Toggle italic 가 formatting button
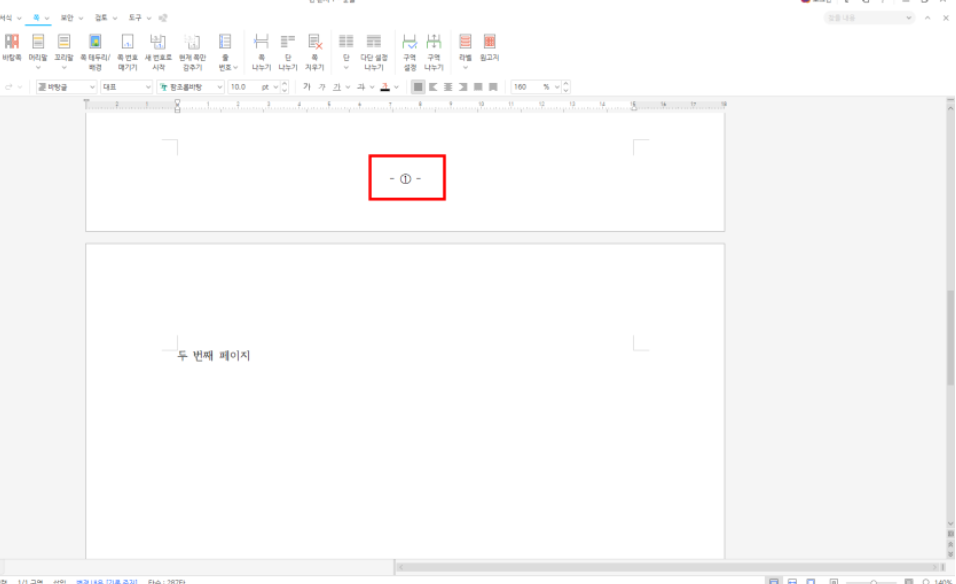The width and height of the screenshot is (956, 584). point(321,87)
